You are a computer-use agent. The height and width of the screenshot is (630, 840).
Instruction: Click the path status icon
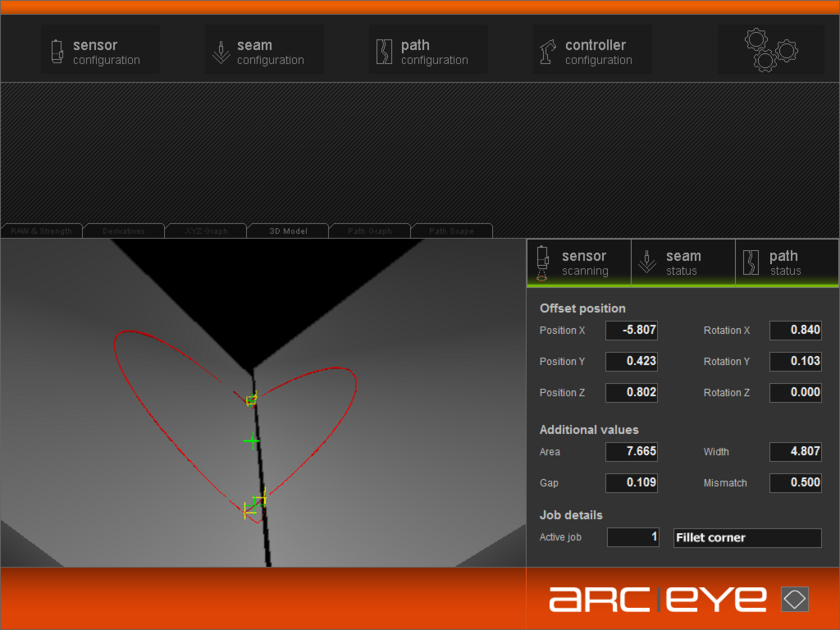(753, 262)
